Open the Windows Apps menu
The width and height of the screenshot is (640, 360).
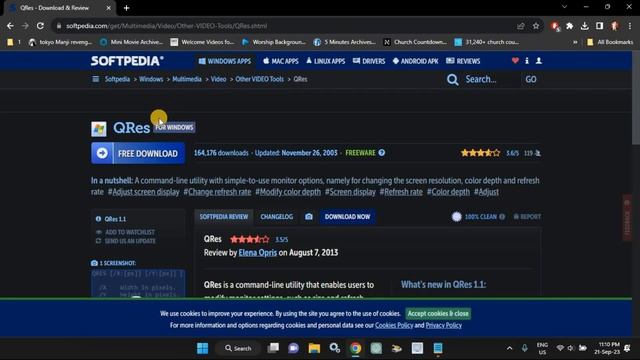pos(225,61)
